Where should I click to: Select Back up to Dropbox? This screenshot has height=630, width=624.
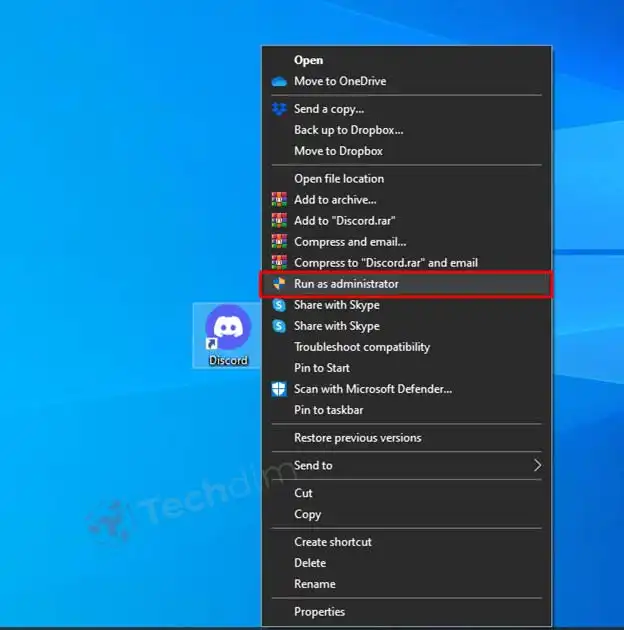point(348,130)
